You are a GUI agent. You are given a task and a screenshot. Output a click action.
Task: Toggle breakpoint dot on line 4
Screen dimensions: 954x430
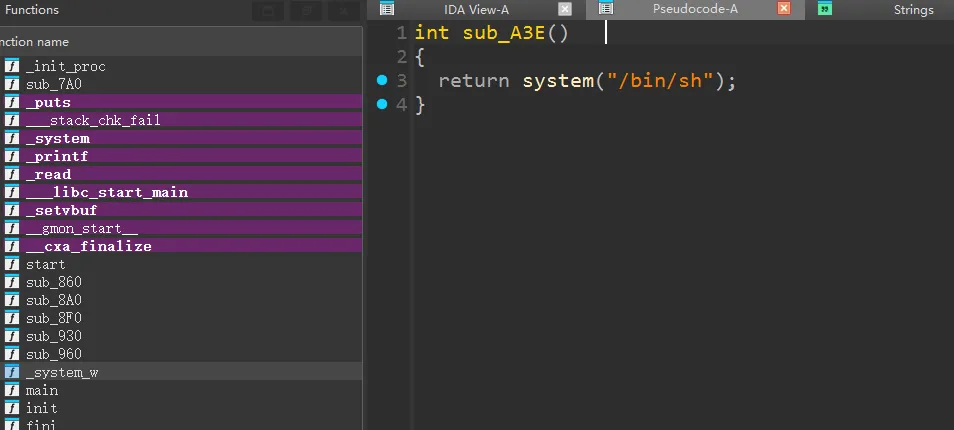382,105
